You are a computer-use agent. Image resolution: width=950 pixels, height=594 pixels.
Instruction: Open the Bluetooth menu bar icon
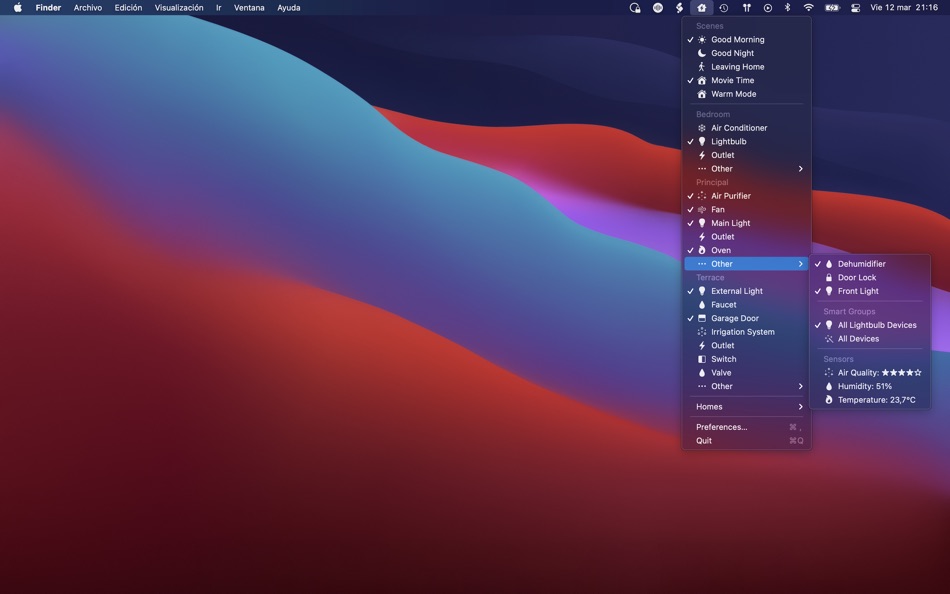coord(788,8)
